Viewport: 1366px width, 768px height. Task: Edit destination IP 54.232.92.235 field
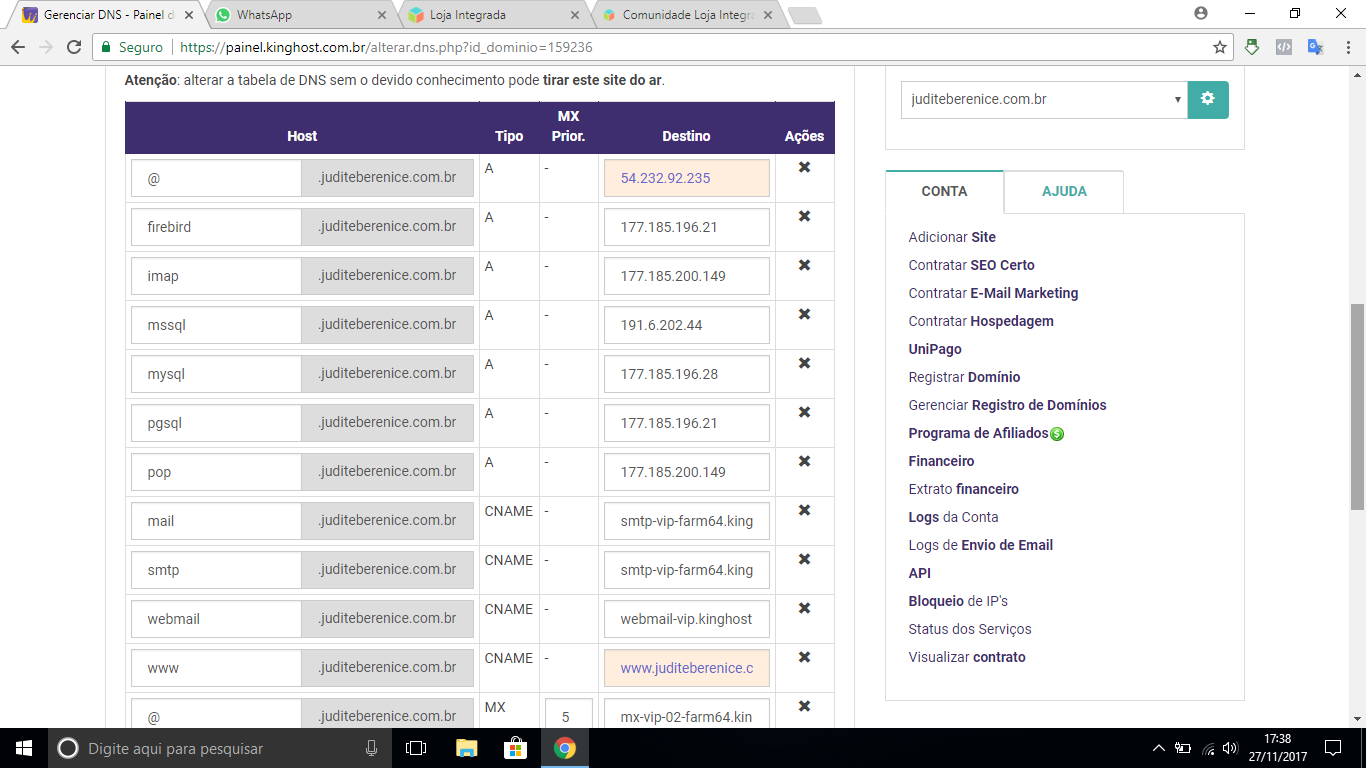coord(687,178)
